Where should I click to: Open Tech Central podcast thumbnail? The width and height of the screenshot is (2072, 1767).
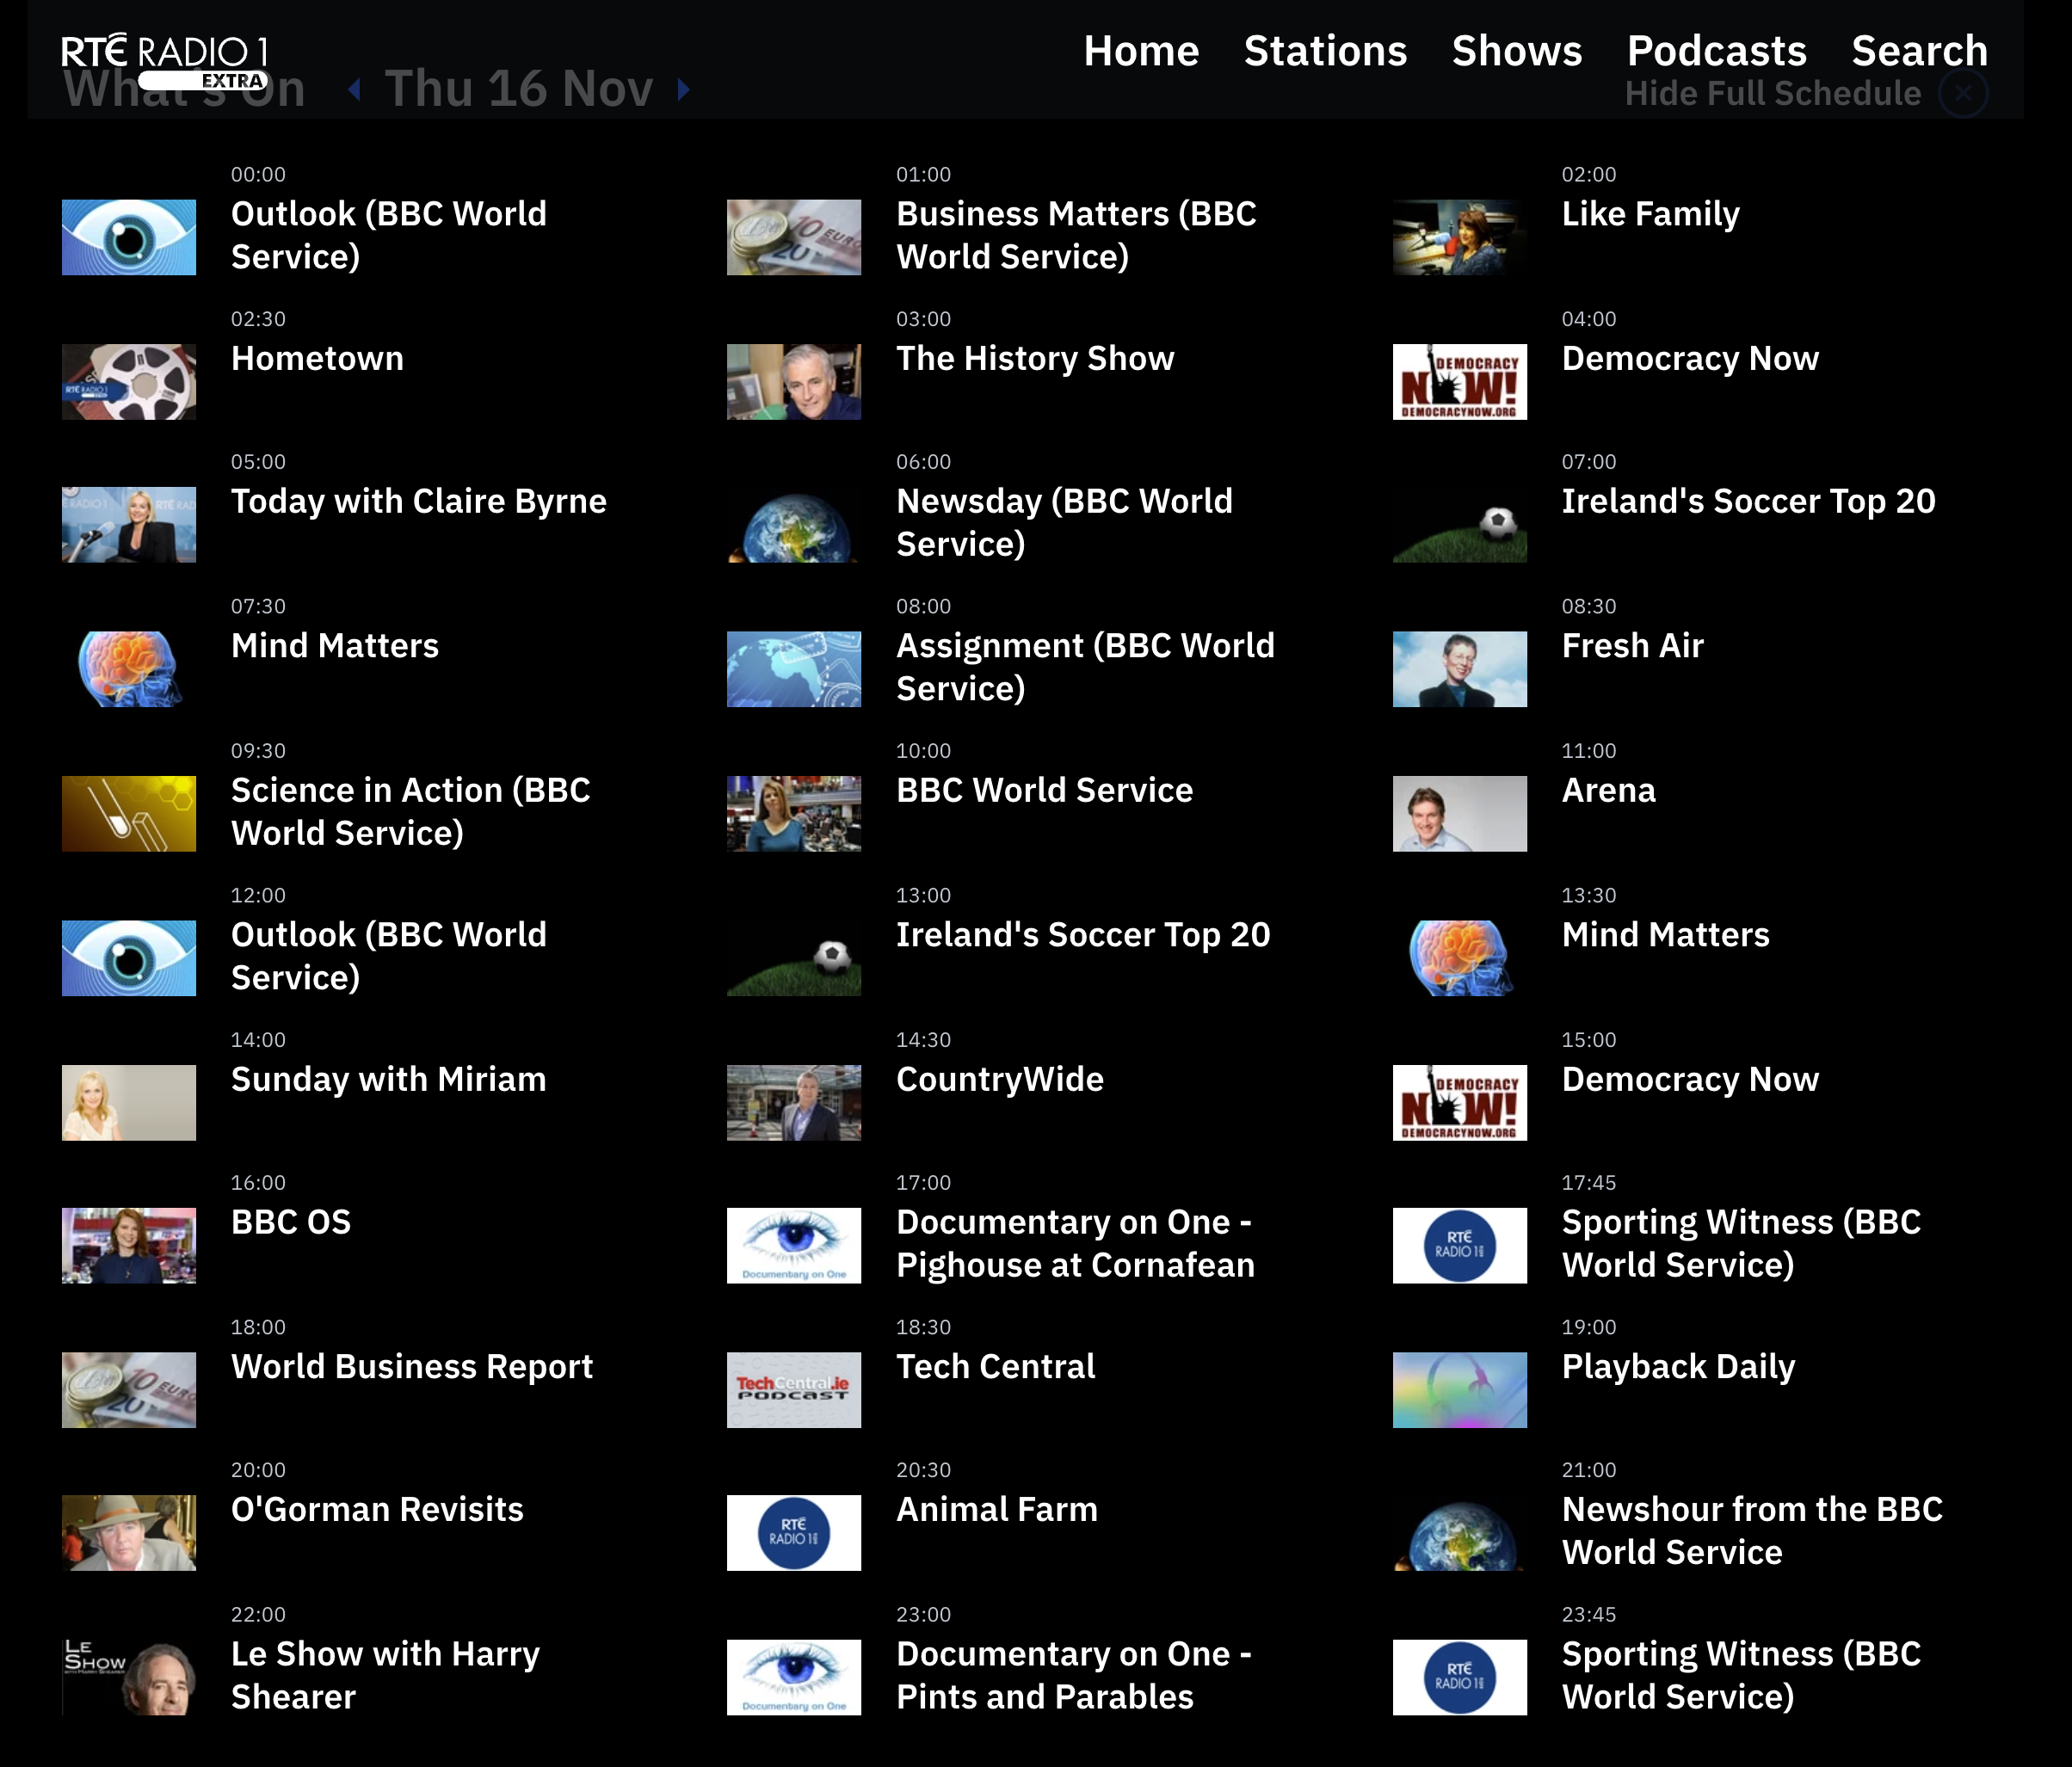click(794, 1390)
